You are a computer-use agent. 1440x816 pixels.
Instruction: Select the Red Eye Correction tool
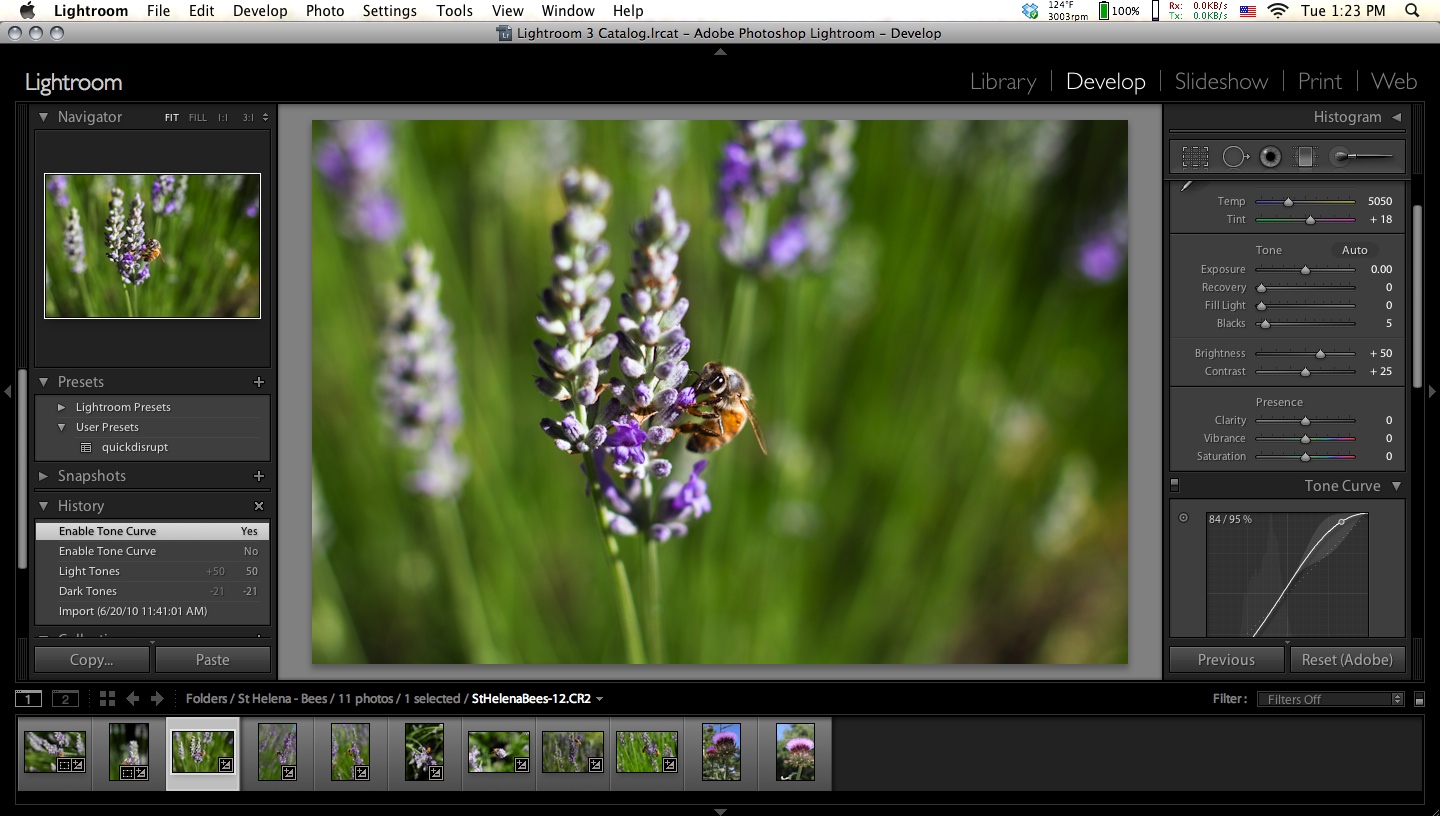tap(1270, 157)
